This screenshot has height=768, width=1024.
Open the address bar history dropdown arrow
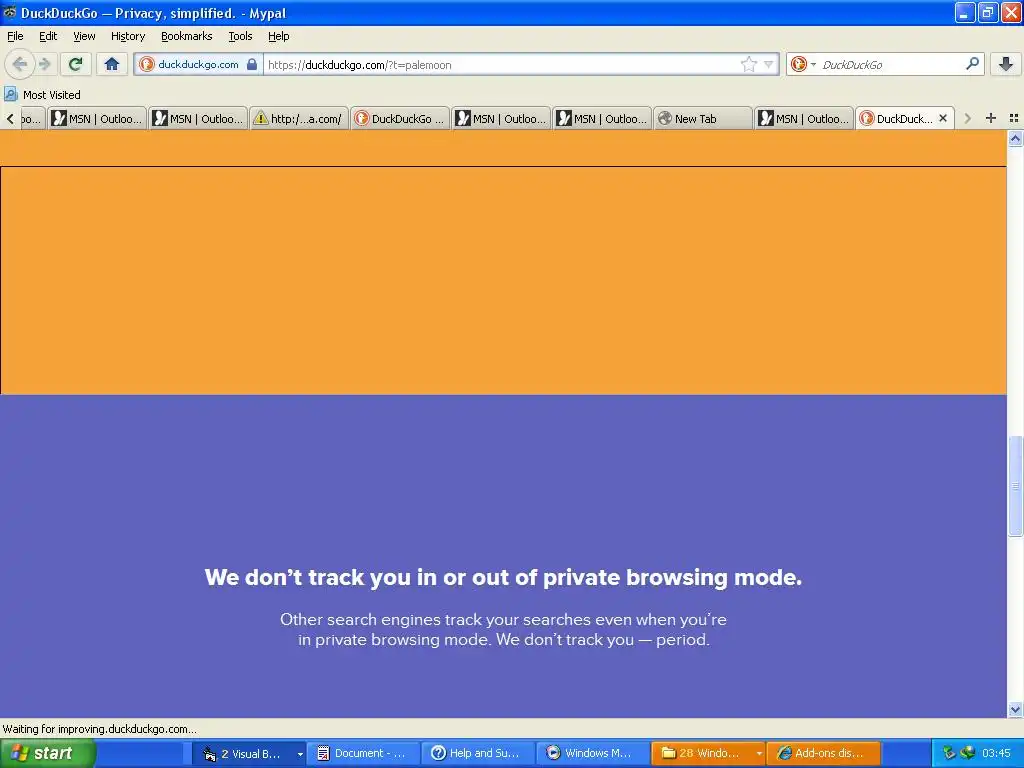(x=769, y=64)
